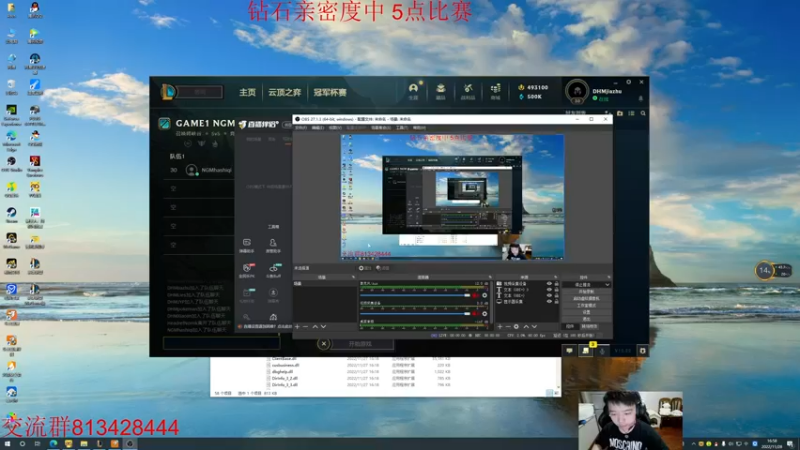Image resolution: width=800 pixels, height=450 pixels.
Task: Toggle lock on 文本 (GDI+) 3 source
Action: (556, 289)
